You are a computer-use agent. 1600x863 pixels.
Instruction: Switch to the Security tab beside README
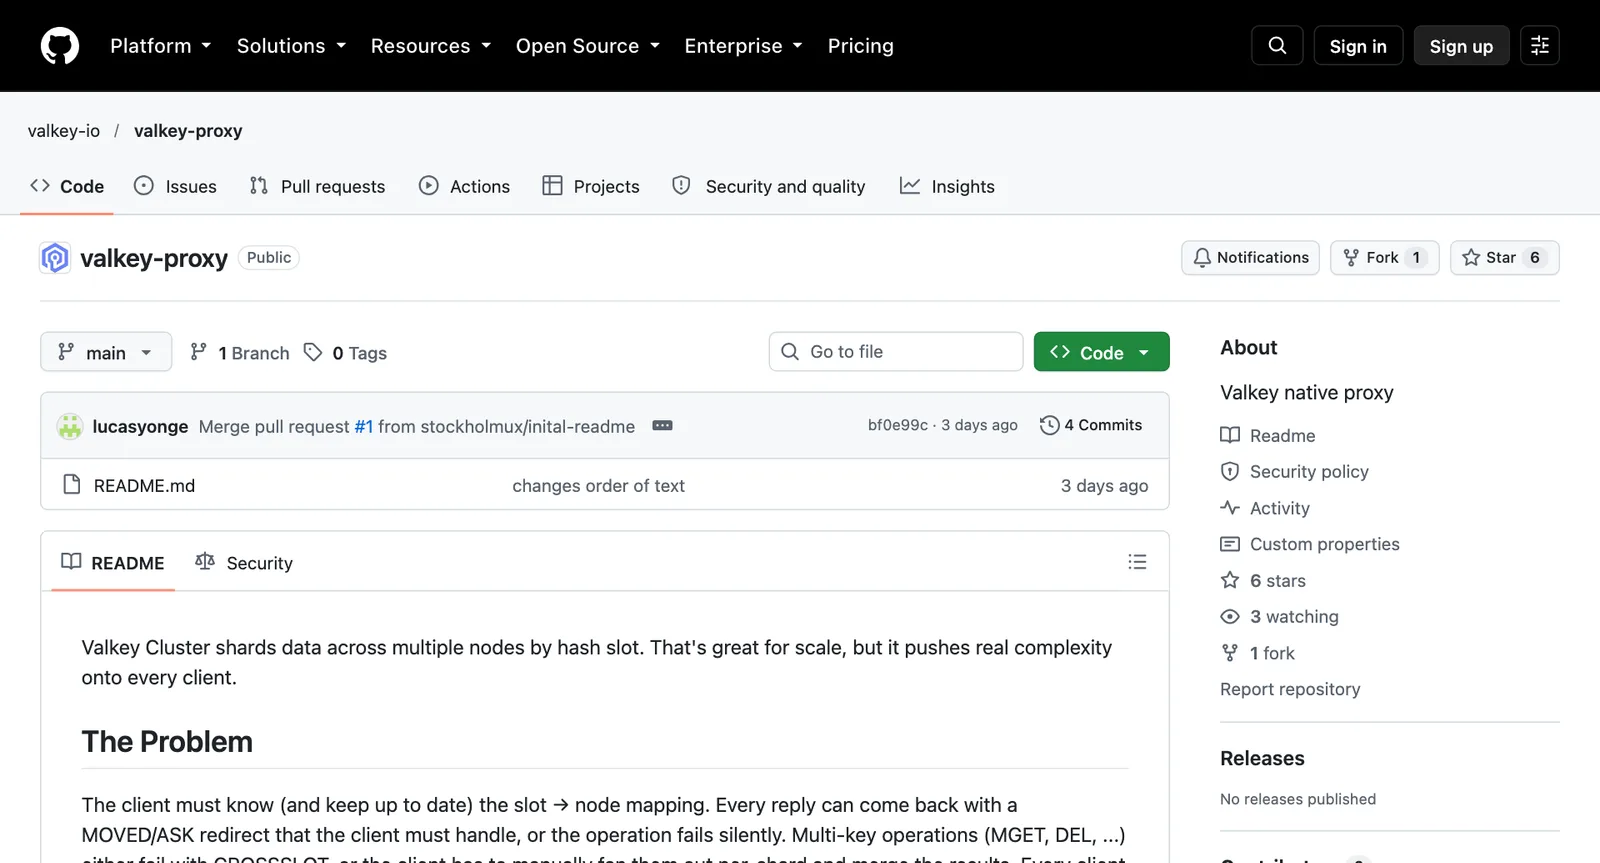pyautogui.click(x=244, y=563)
